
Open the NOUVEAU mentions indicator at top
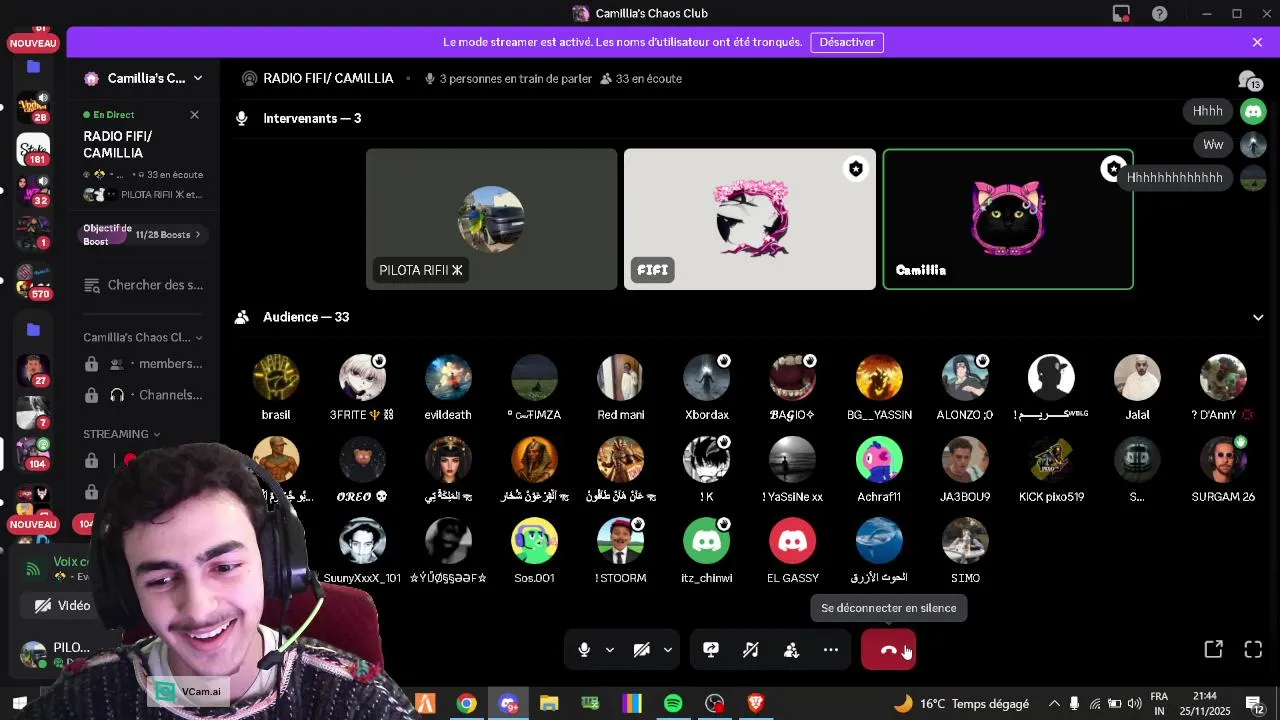coord(33,43)
